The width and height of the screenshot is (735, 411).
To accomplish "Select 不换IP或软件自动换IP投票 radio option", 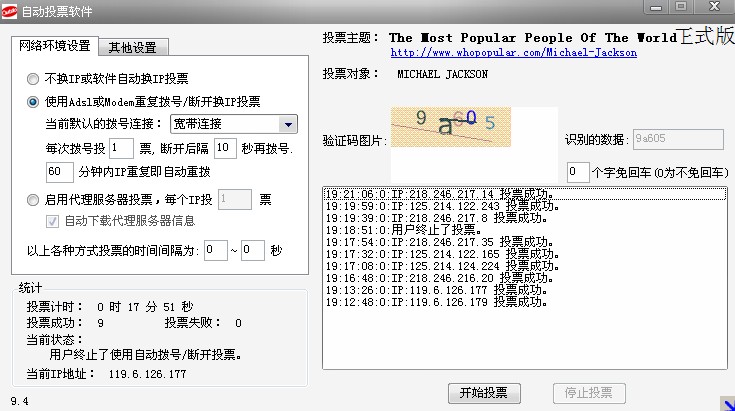I will pos(34,78).
